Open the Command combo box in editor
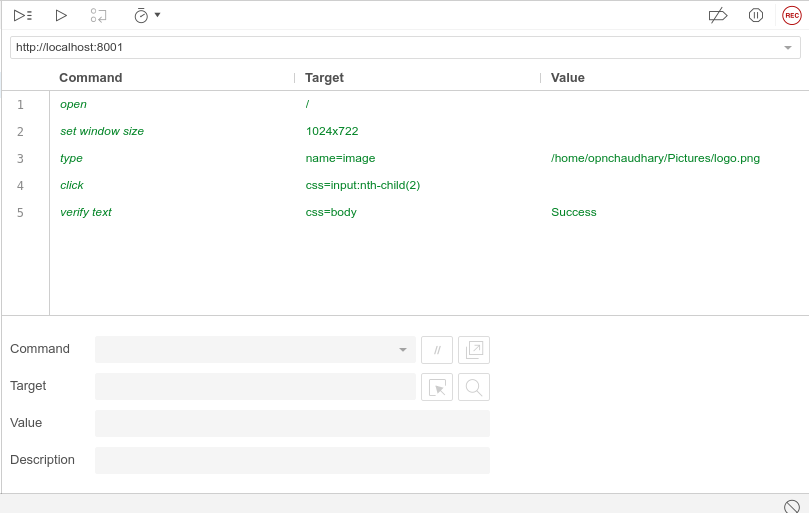This screenshot has height=513, width=809. [255, 349]
